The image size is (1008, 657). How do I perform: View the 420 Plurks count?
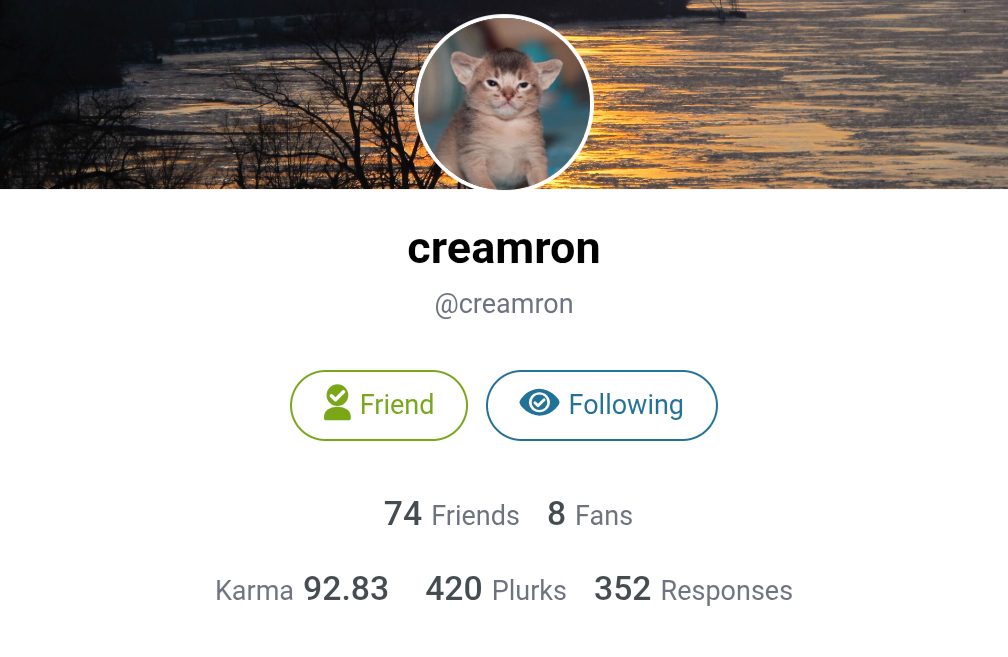[496, 589]
